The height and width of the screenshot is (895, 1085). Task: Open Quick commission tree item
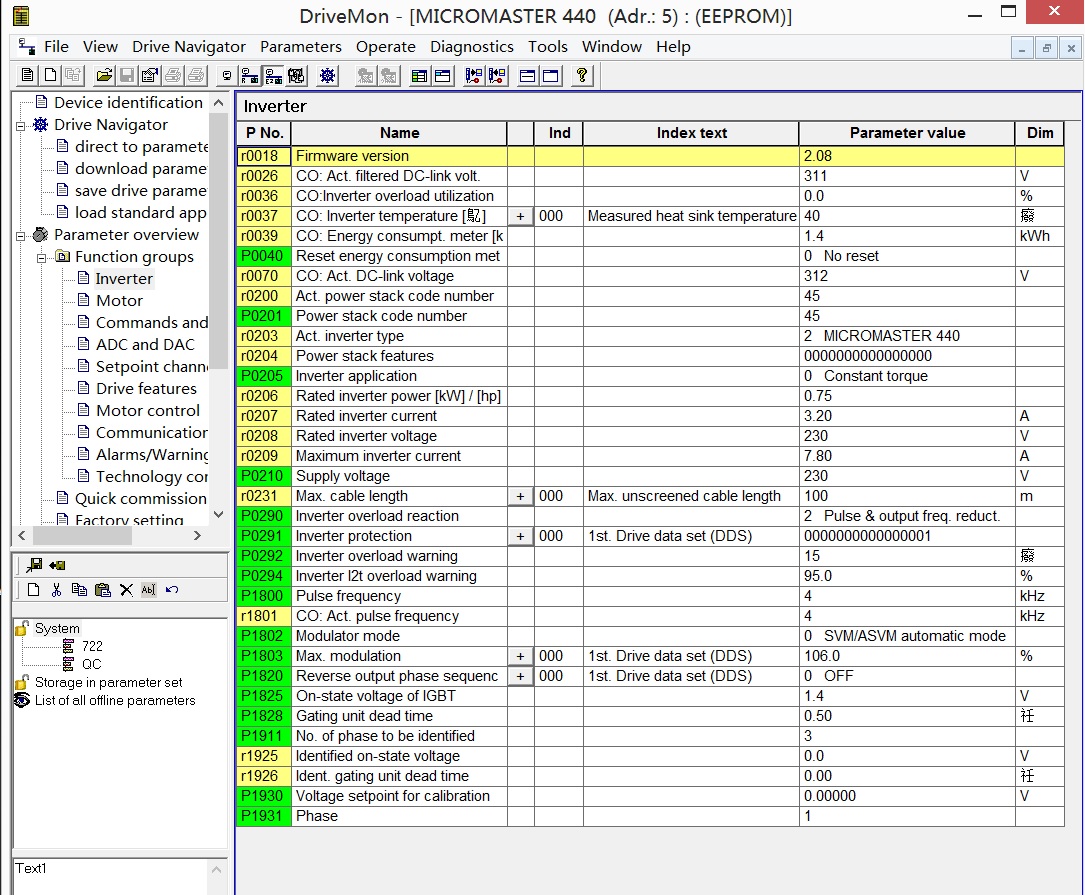point(140,498)
